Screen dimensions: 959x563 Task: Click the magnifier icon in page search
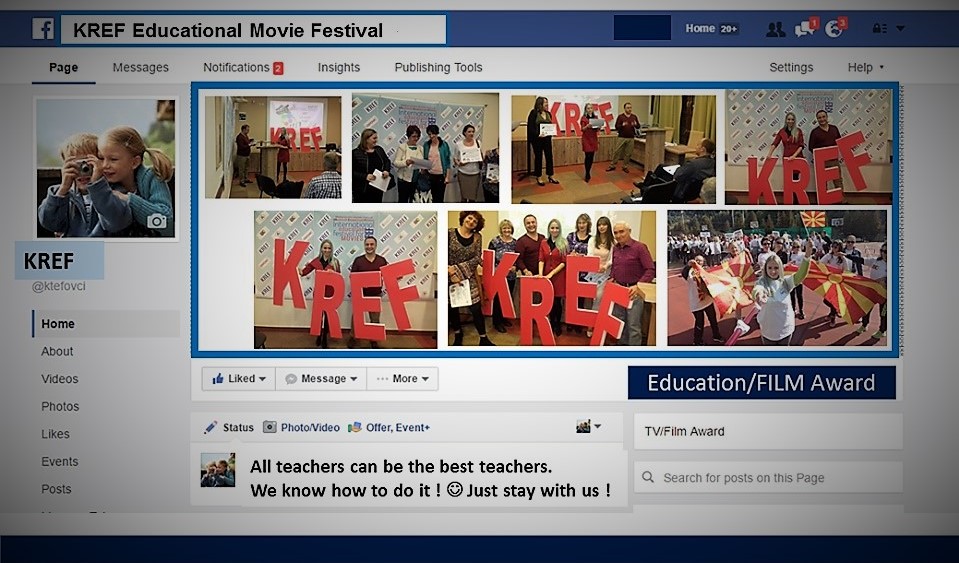point(648,477)
